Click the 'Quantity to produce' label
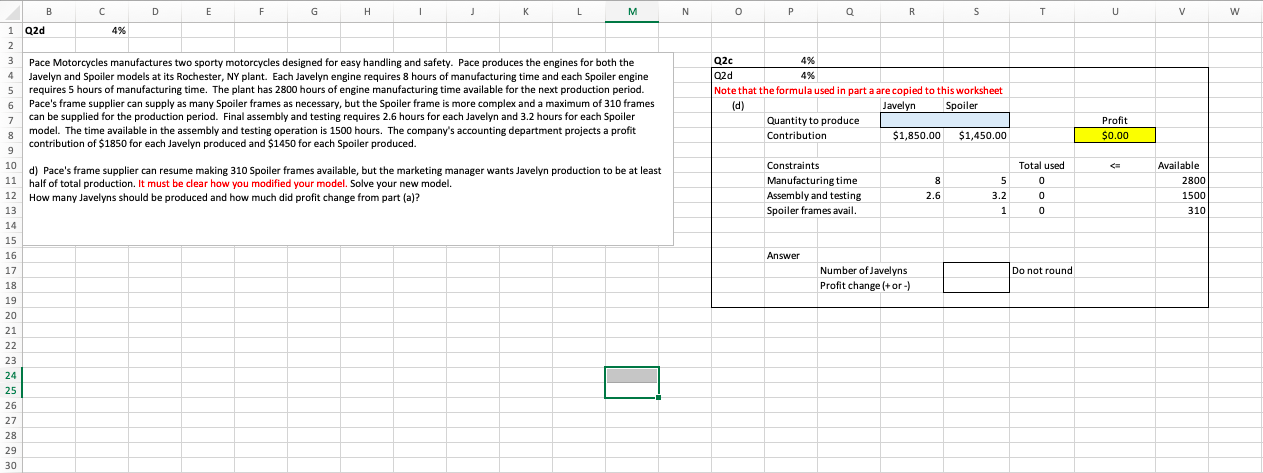The image size is (1263, 473). 812,120
